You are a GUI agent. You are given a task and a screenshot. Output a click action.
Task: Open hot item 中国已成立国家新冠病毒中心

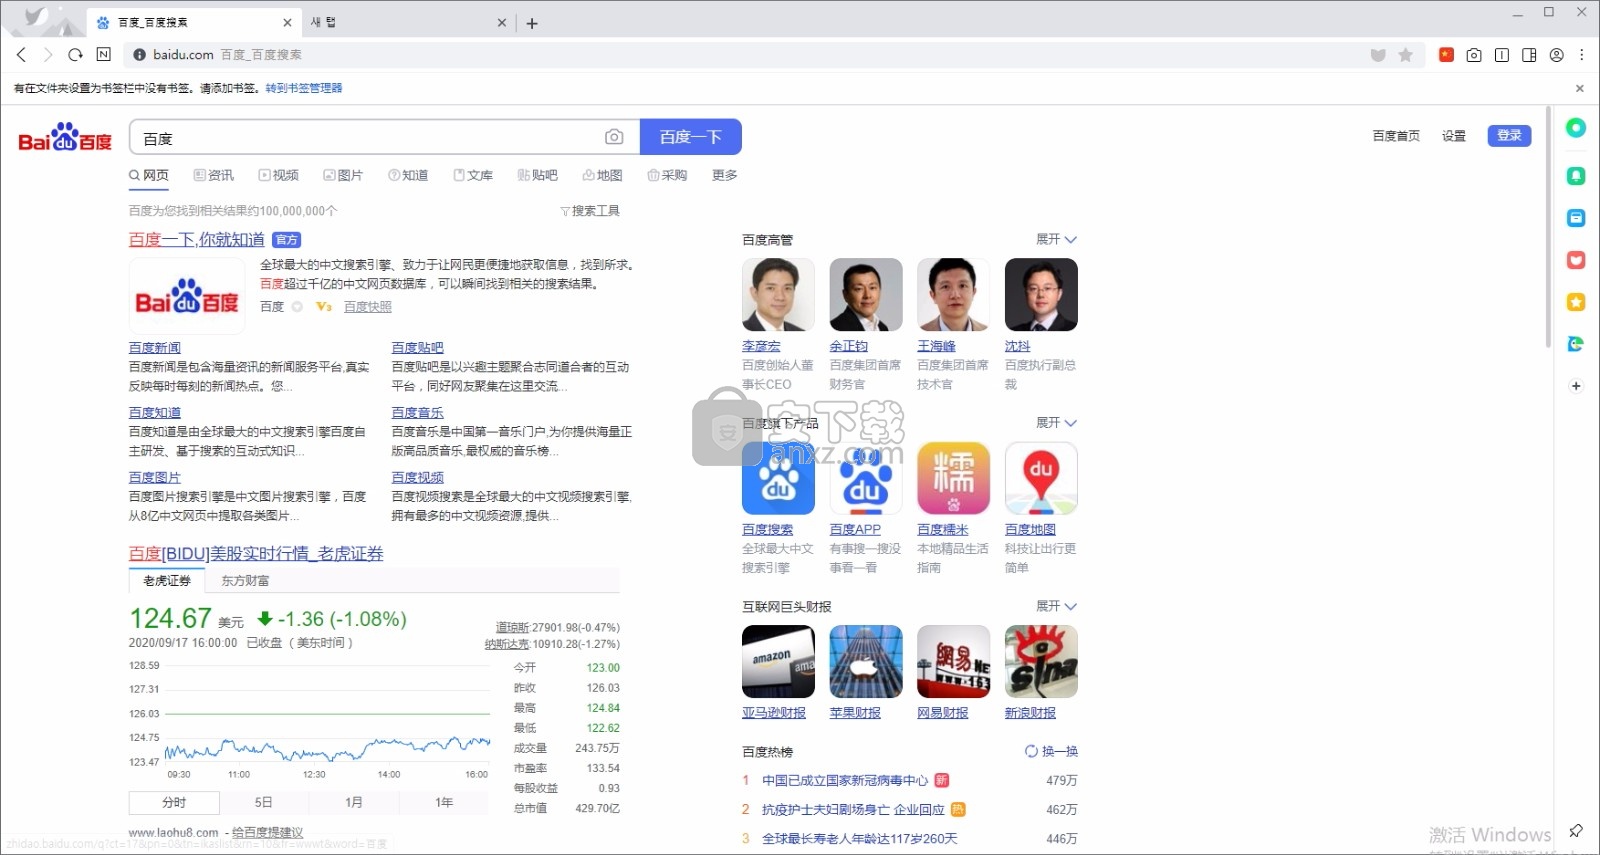pos(845,781)
